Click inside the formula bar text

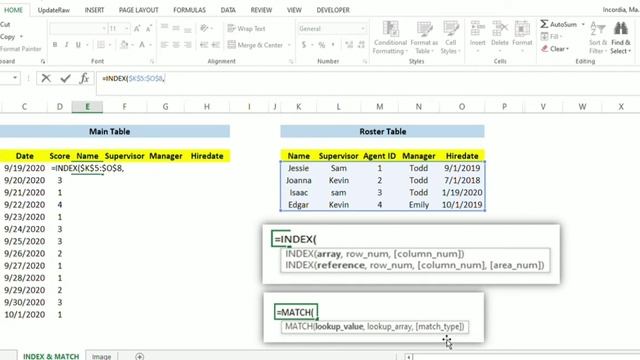133,78
